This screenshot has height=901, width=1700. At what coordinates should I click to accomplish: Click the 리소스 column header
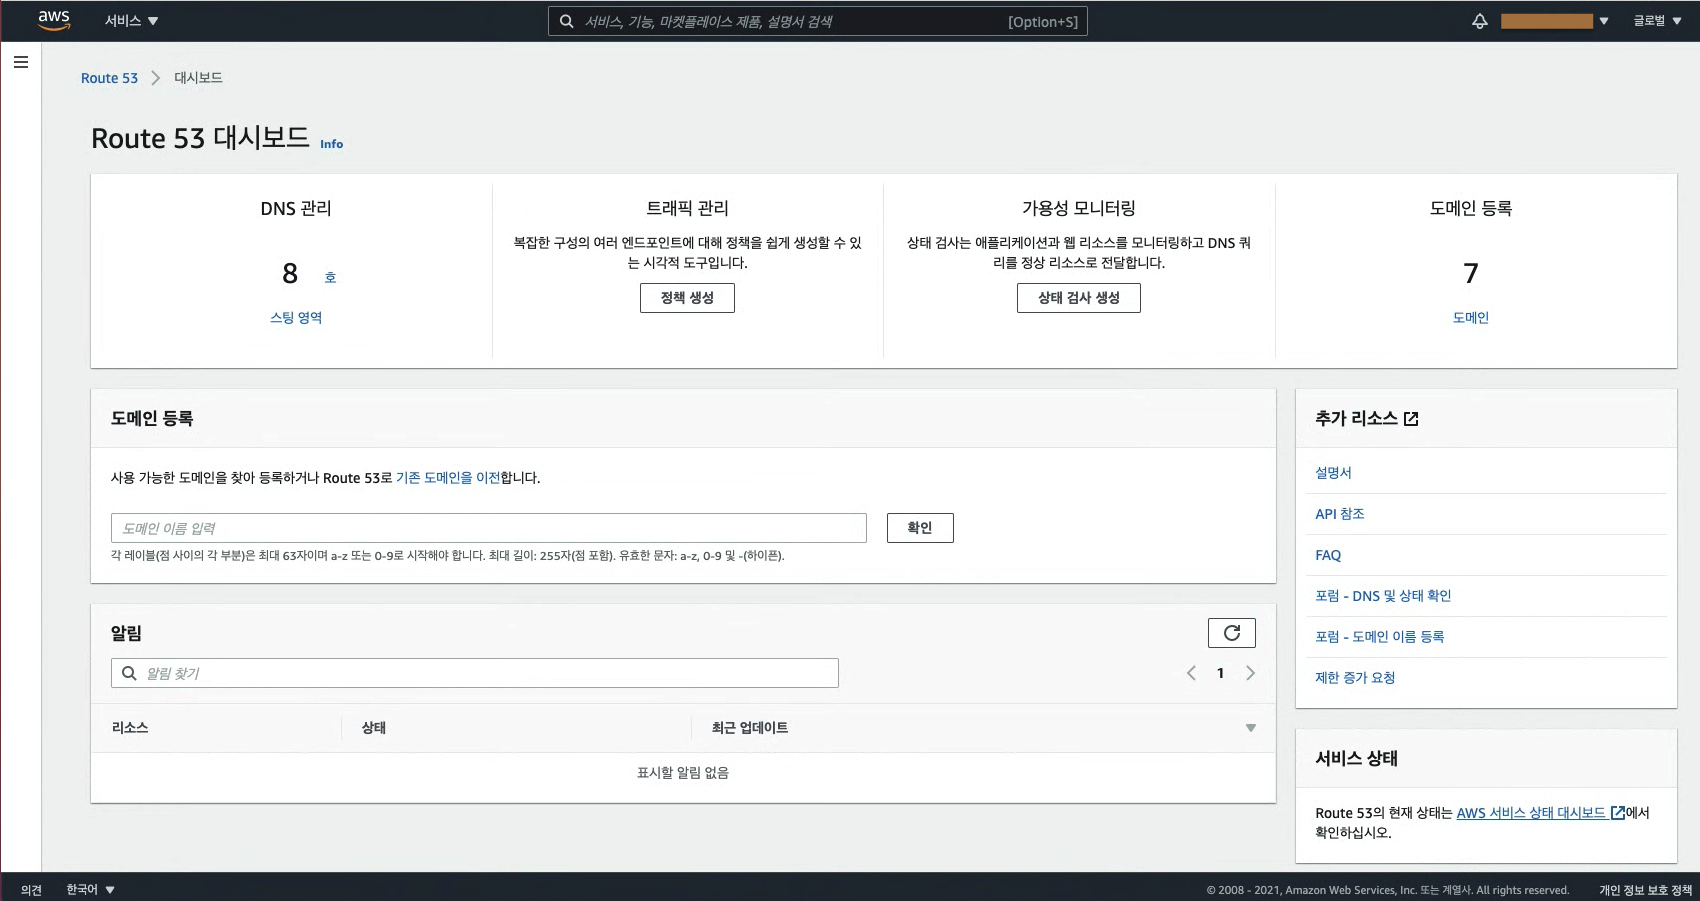point(130,728)
